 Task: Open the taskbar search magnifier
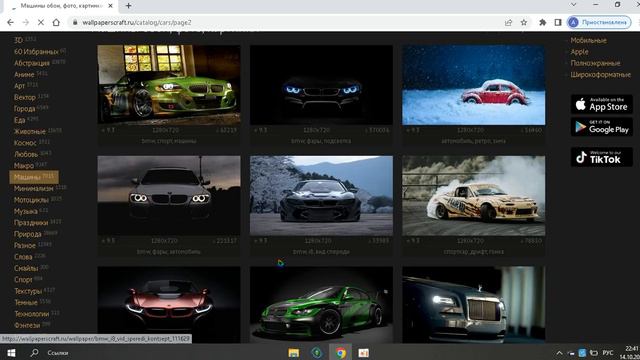(x=35, y=353)
